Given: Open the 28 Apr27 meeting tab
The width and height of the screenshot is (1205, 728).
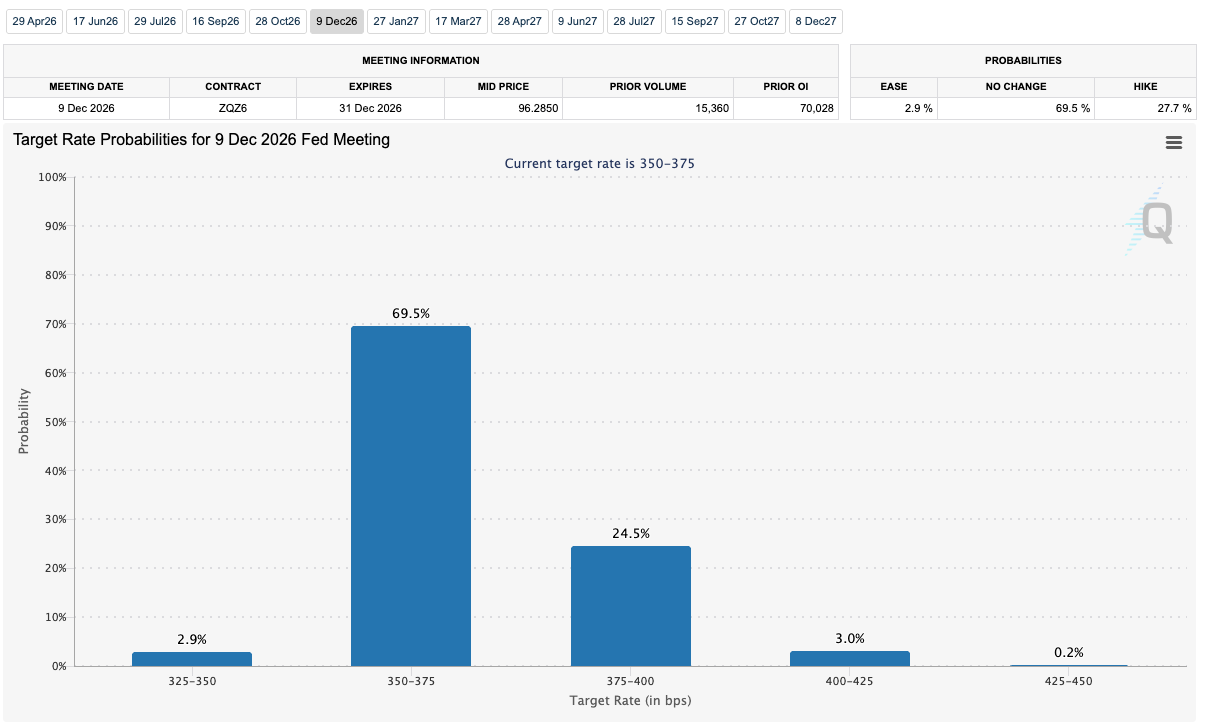Looking at the screenshot, I should pos(519,21).
